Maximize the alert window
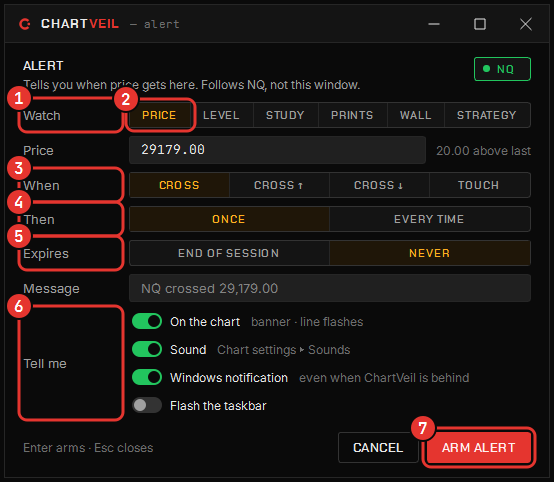Screen dimensions: 554x482 (480, 24)
